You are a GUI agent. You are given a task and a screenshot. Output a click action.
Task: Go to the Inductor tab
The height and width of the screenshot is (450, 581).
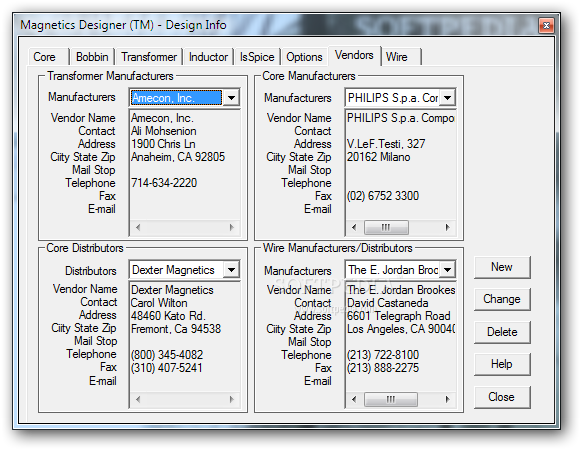pyautogui.click(x=208, y=57)
